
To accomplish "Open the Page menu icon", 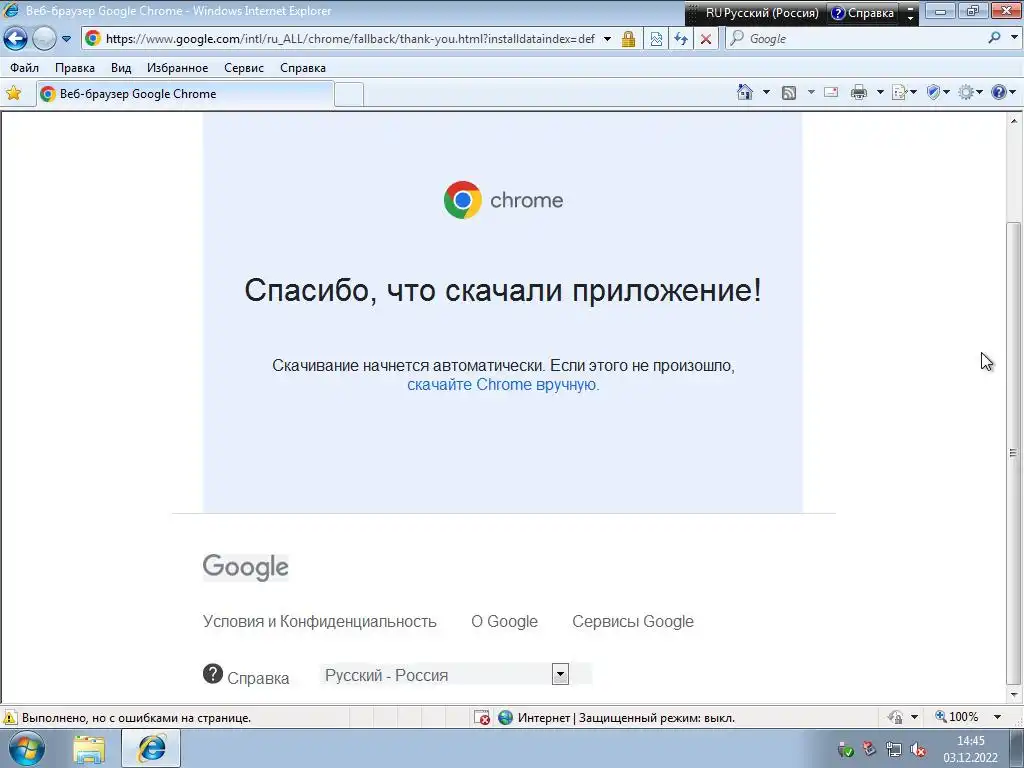I will point(904,93).
